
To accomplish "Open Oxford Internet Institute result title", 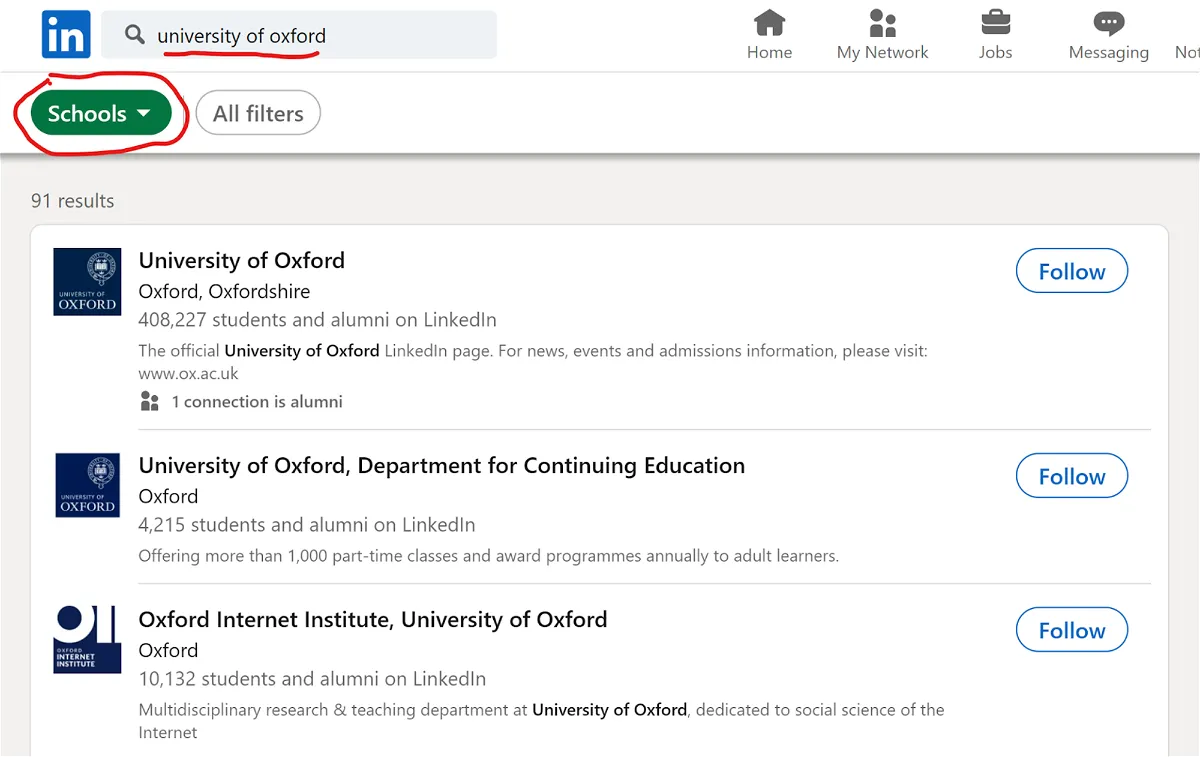I will pyautogui.click(x=373, y=619).
